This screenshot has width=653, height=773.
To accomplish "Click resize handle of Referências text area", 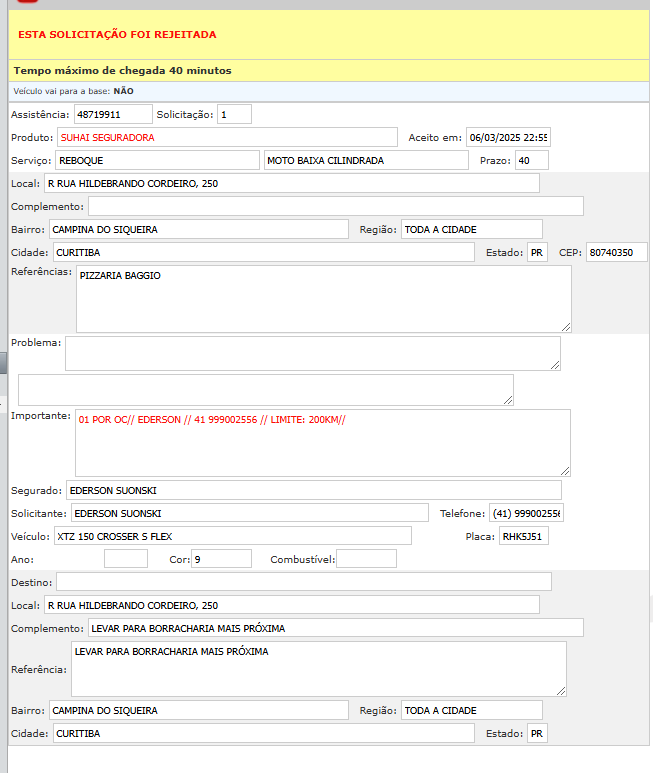I will point(566,326).
